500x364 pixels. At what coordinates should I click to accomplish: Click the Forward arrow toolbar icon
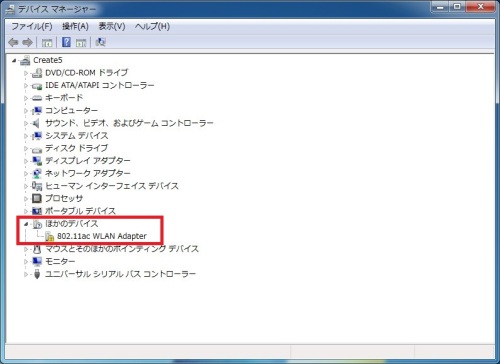click(27, 42)
